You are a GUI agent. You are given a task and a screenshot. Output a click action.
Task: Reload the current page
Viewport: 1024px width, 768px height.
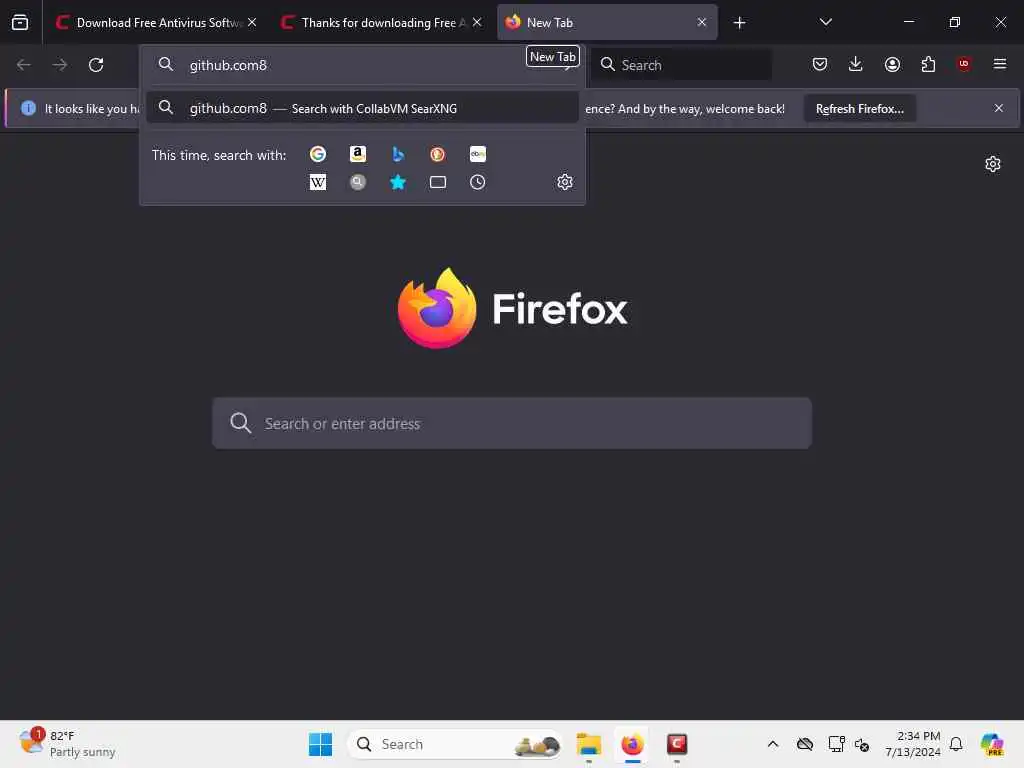(96, 65)
